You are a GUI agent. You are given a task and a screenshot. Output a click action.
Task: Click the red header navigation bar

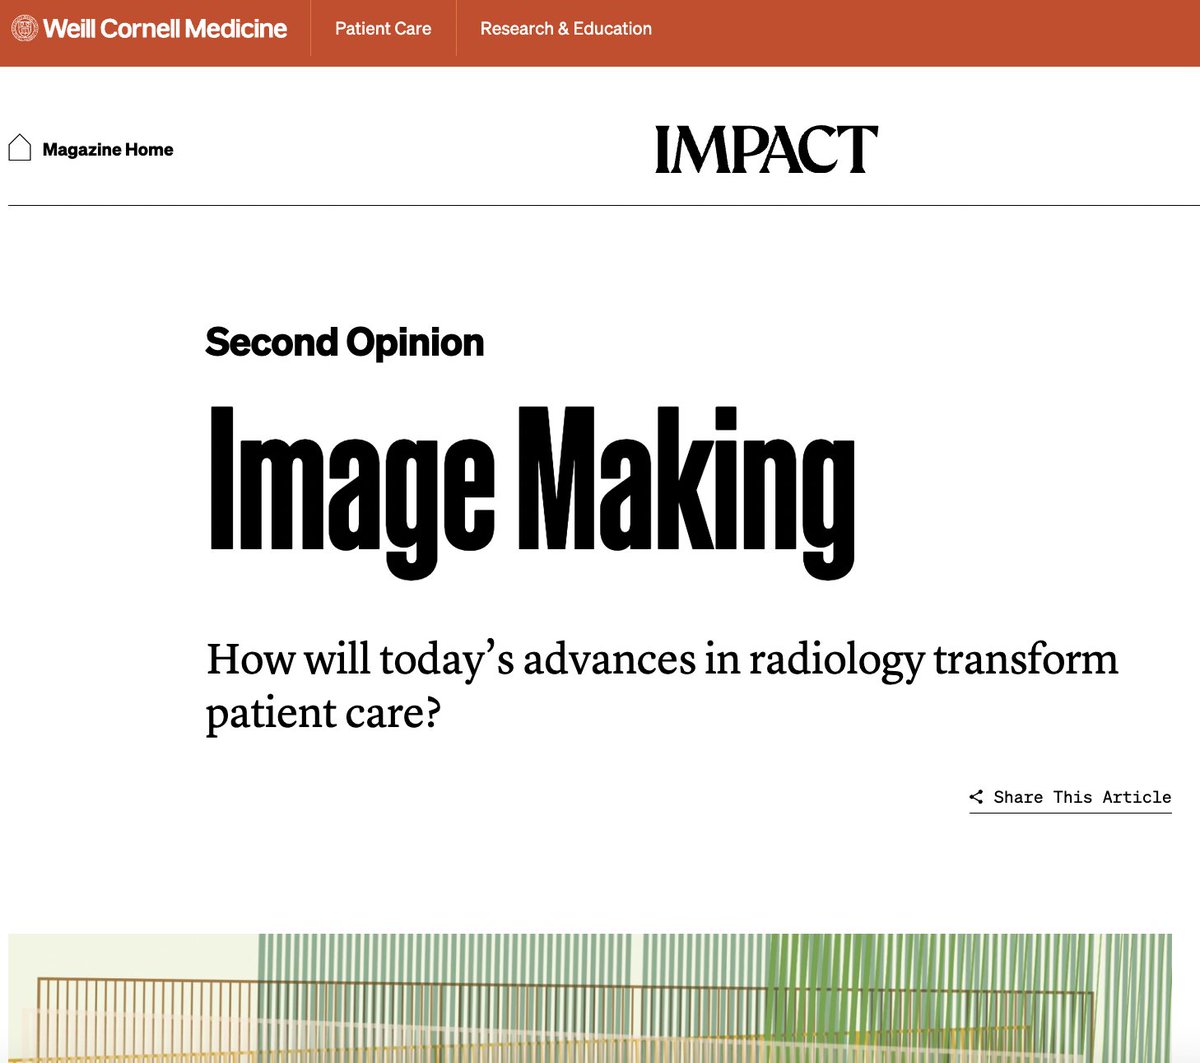(x=850, y=28)
